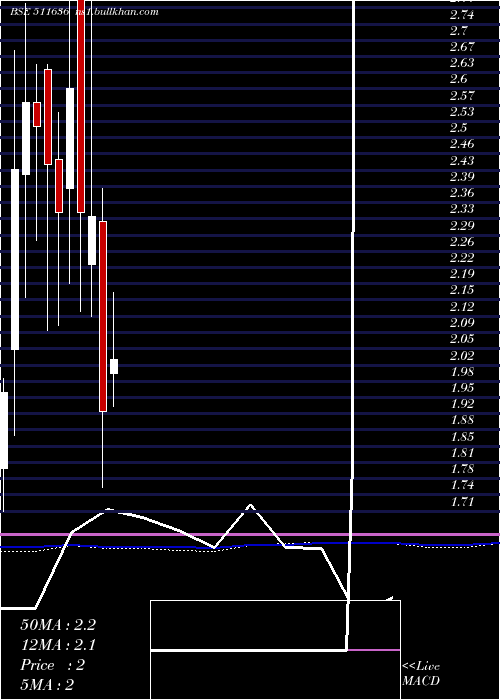
Task: Choose the 2.15 price axis label
Action: [x=462, y=290]
